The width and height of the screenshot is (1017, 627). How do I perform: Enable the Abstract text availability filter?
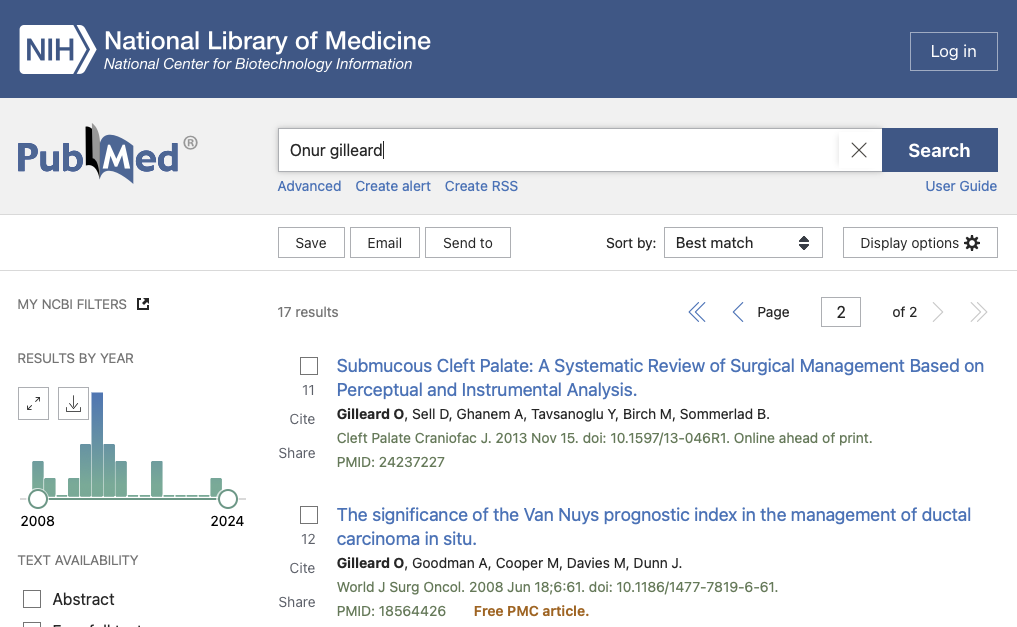pos(33,598)
